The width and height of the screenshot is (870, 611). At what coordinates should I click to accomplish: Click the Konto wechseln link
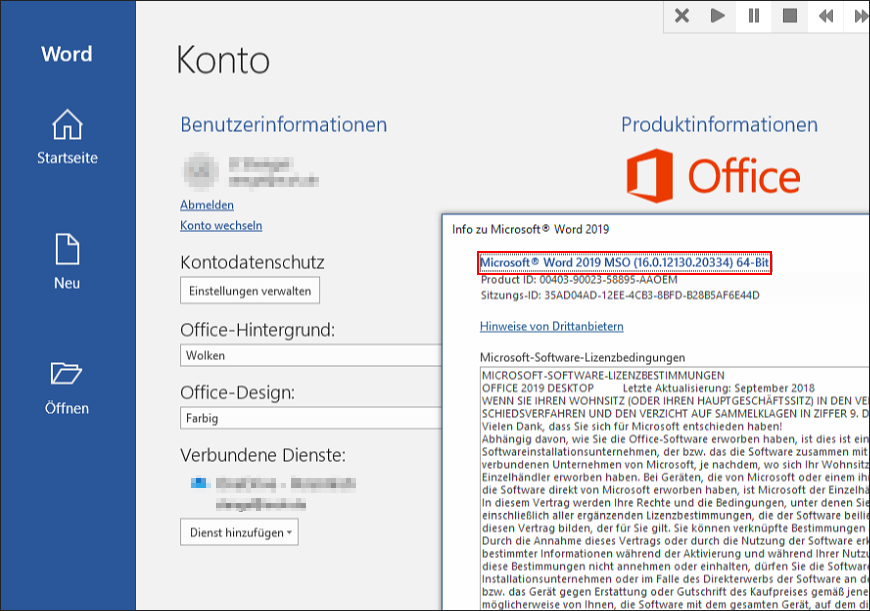coord(221,226)
